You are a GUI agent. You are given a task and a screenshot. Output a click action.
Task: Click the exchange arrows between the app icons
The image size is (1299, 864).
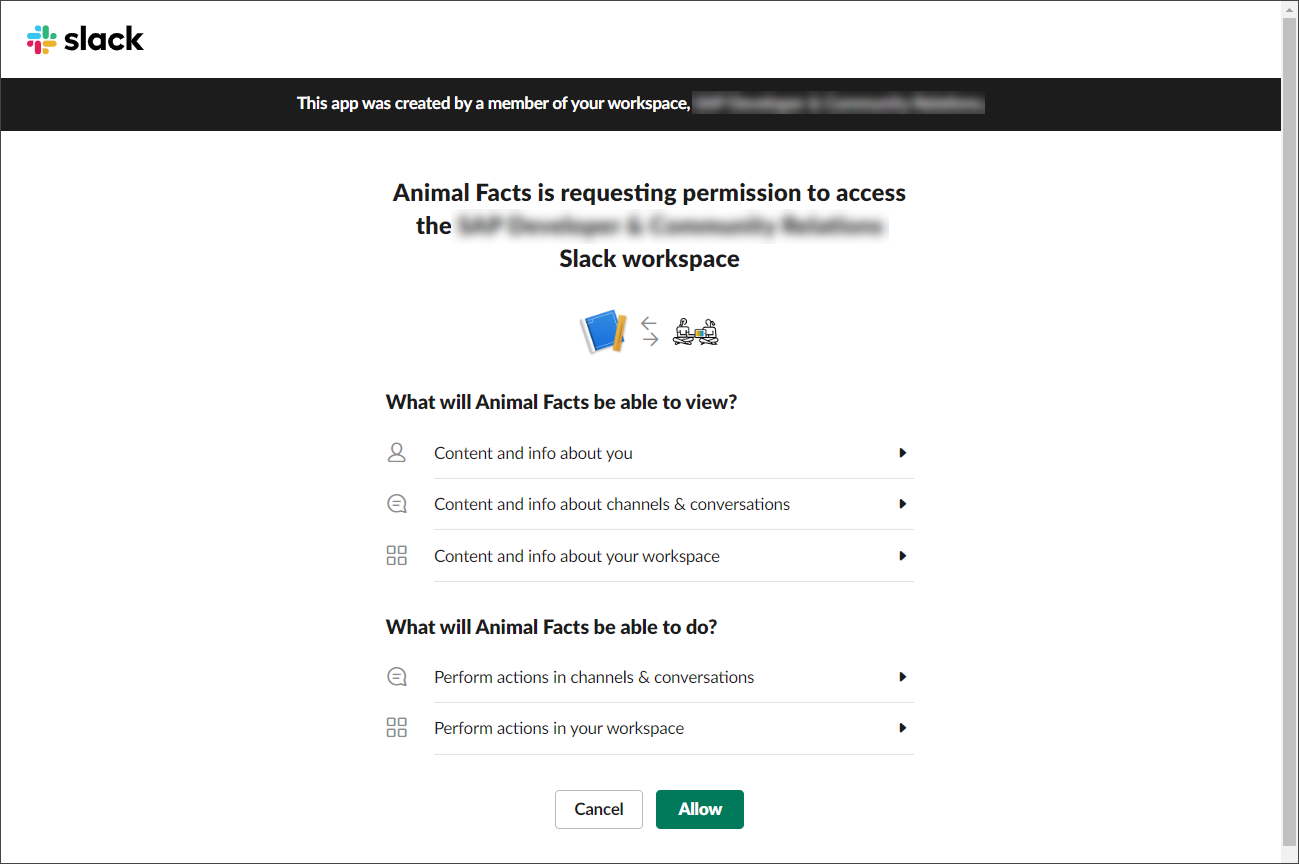pyautogui.click(x=650, y=331)
